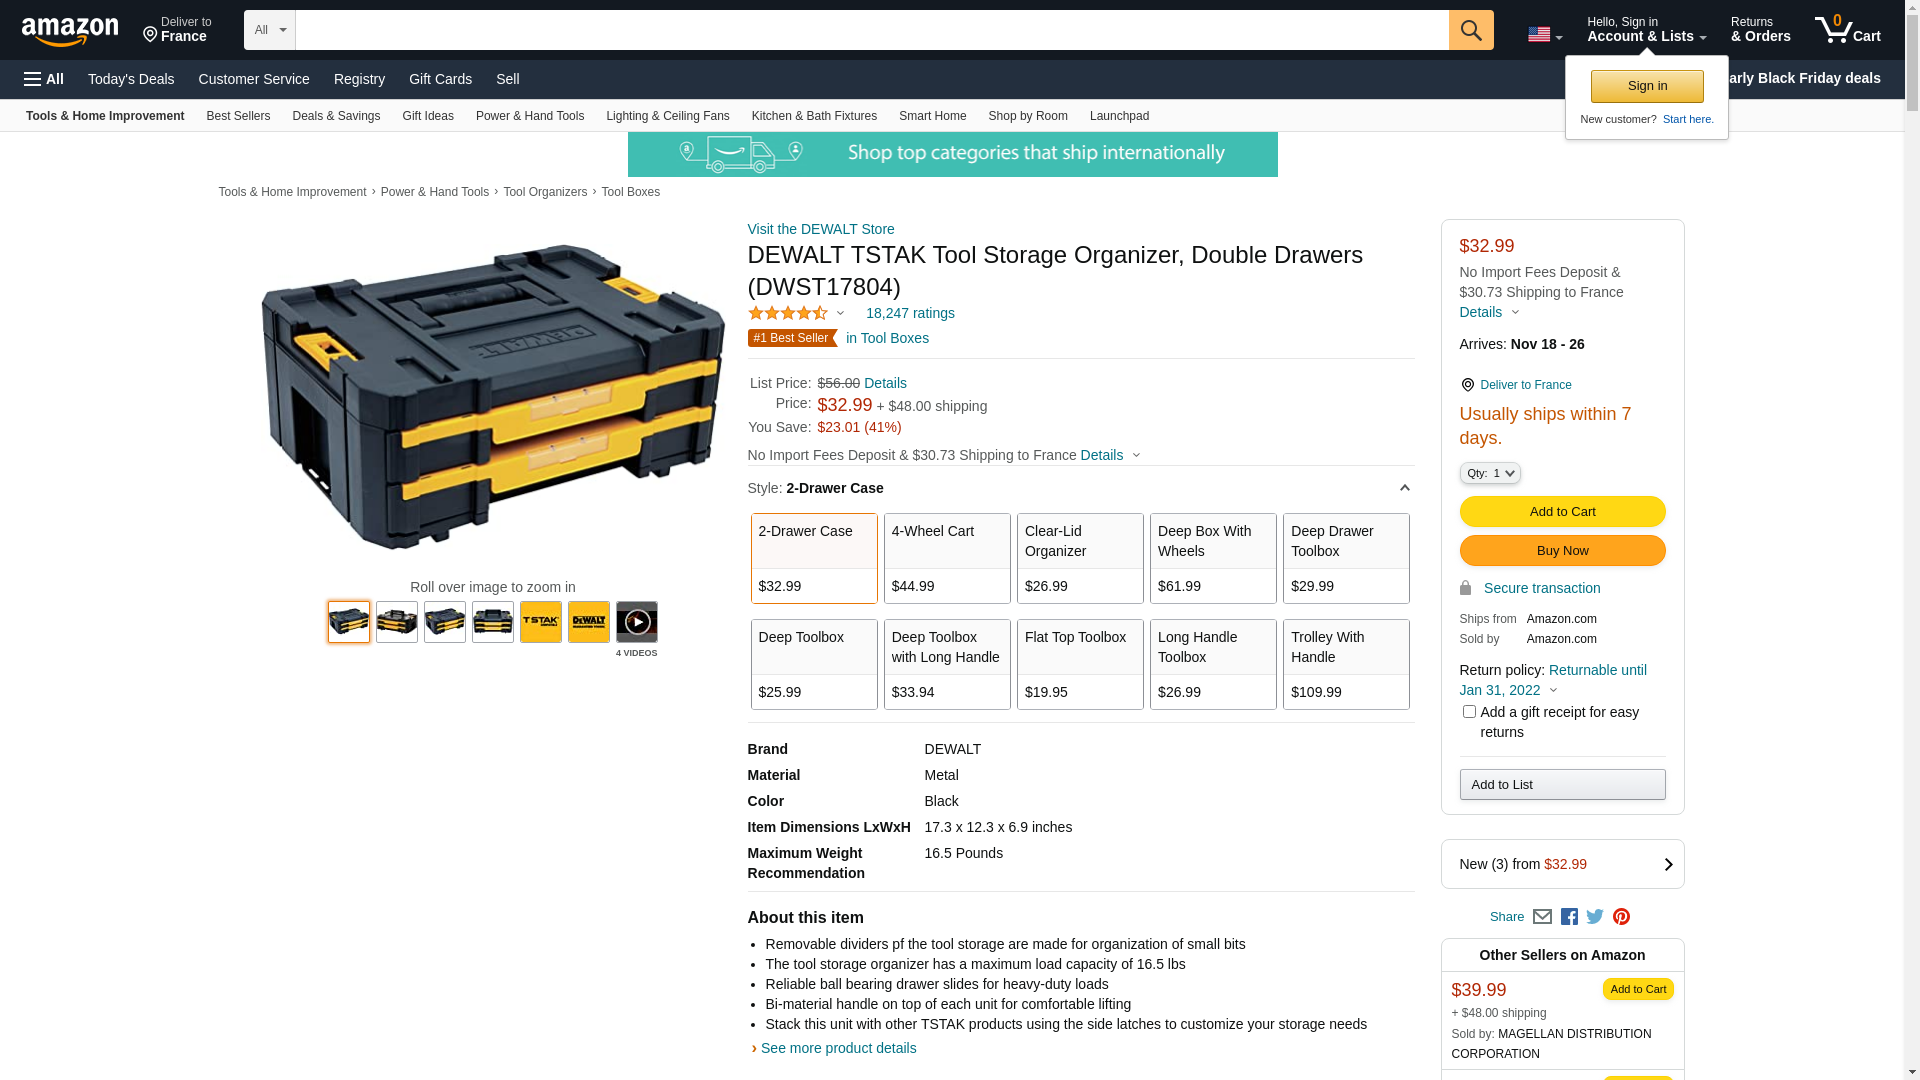The height and width of the screenshot is (1080, 1920).
Task: Go to Best Sellers tab
Action: [238, 116]
